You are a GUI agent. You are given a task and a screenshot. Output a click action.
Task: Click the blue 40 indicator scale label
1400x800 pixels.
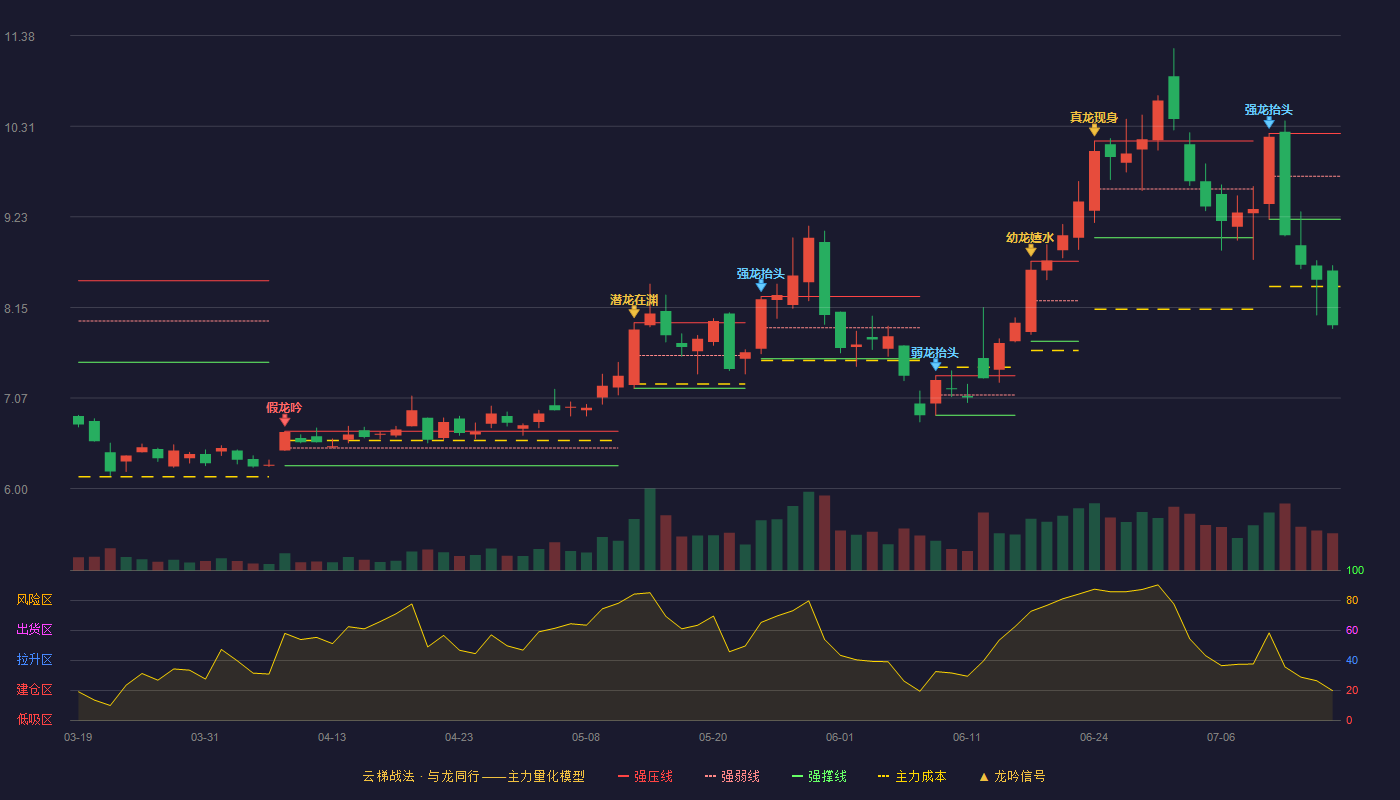point(1352,660)
